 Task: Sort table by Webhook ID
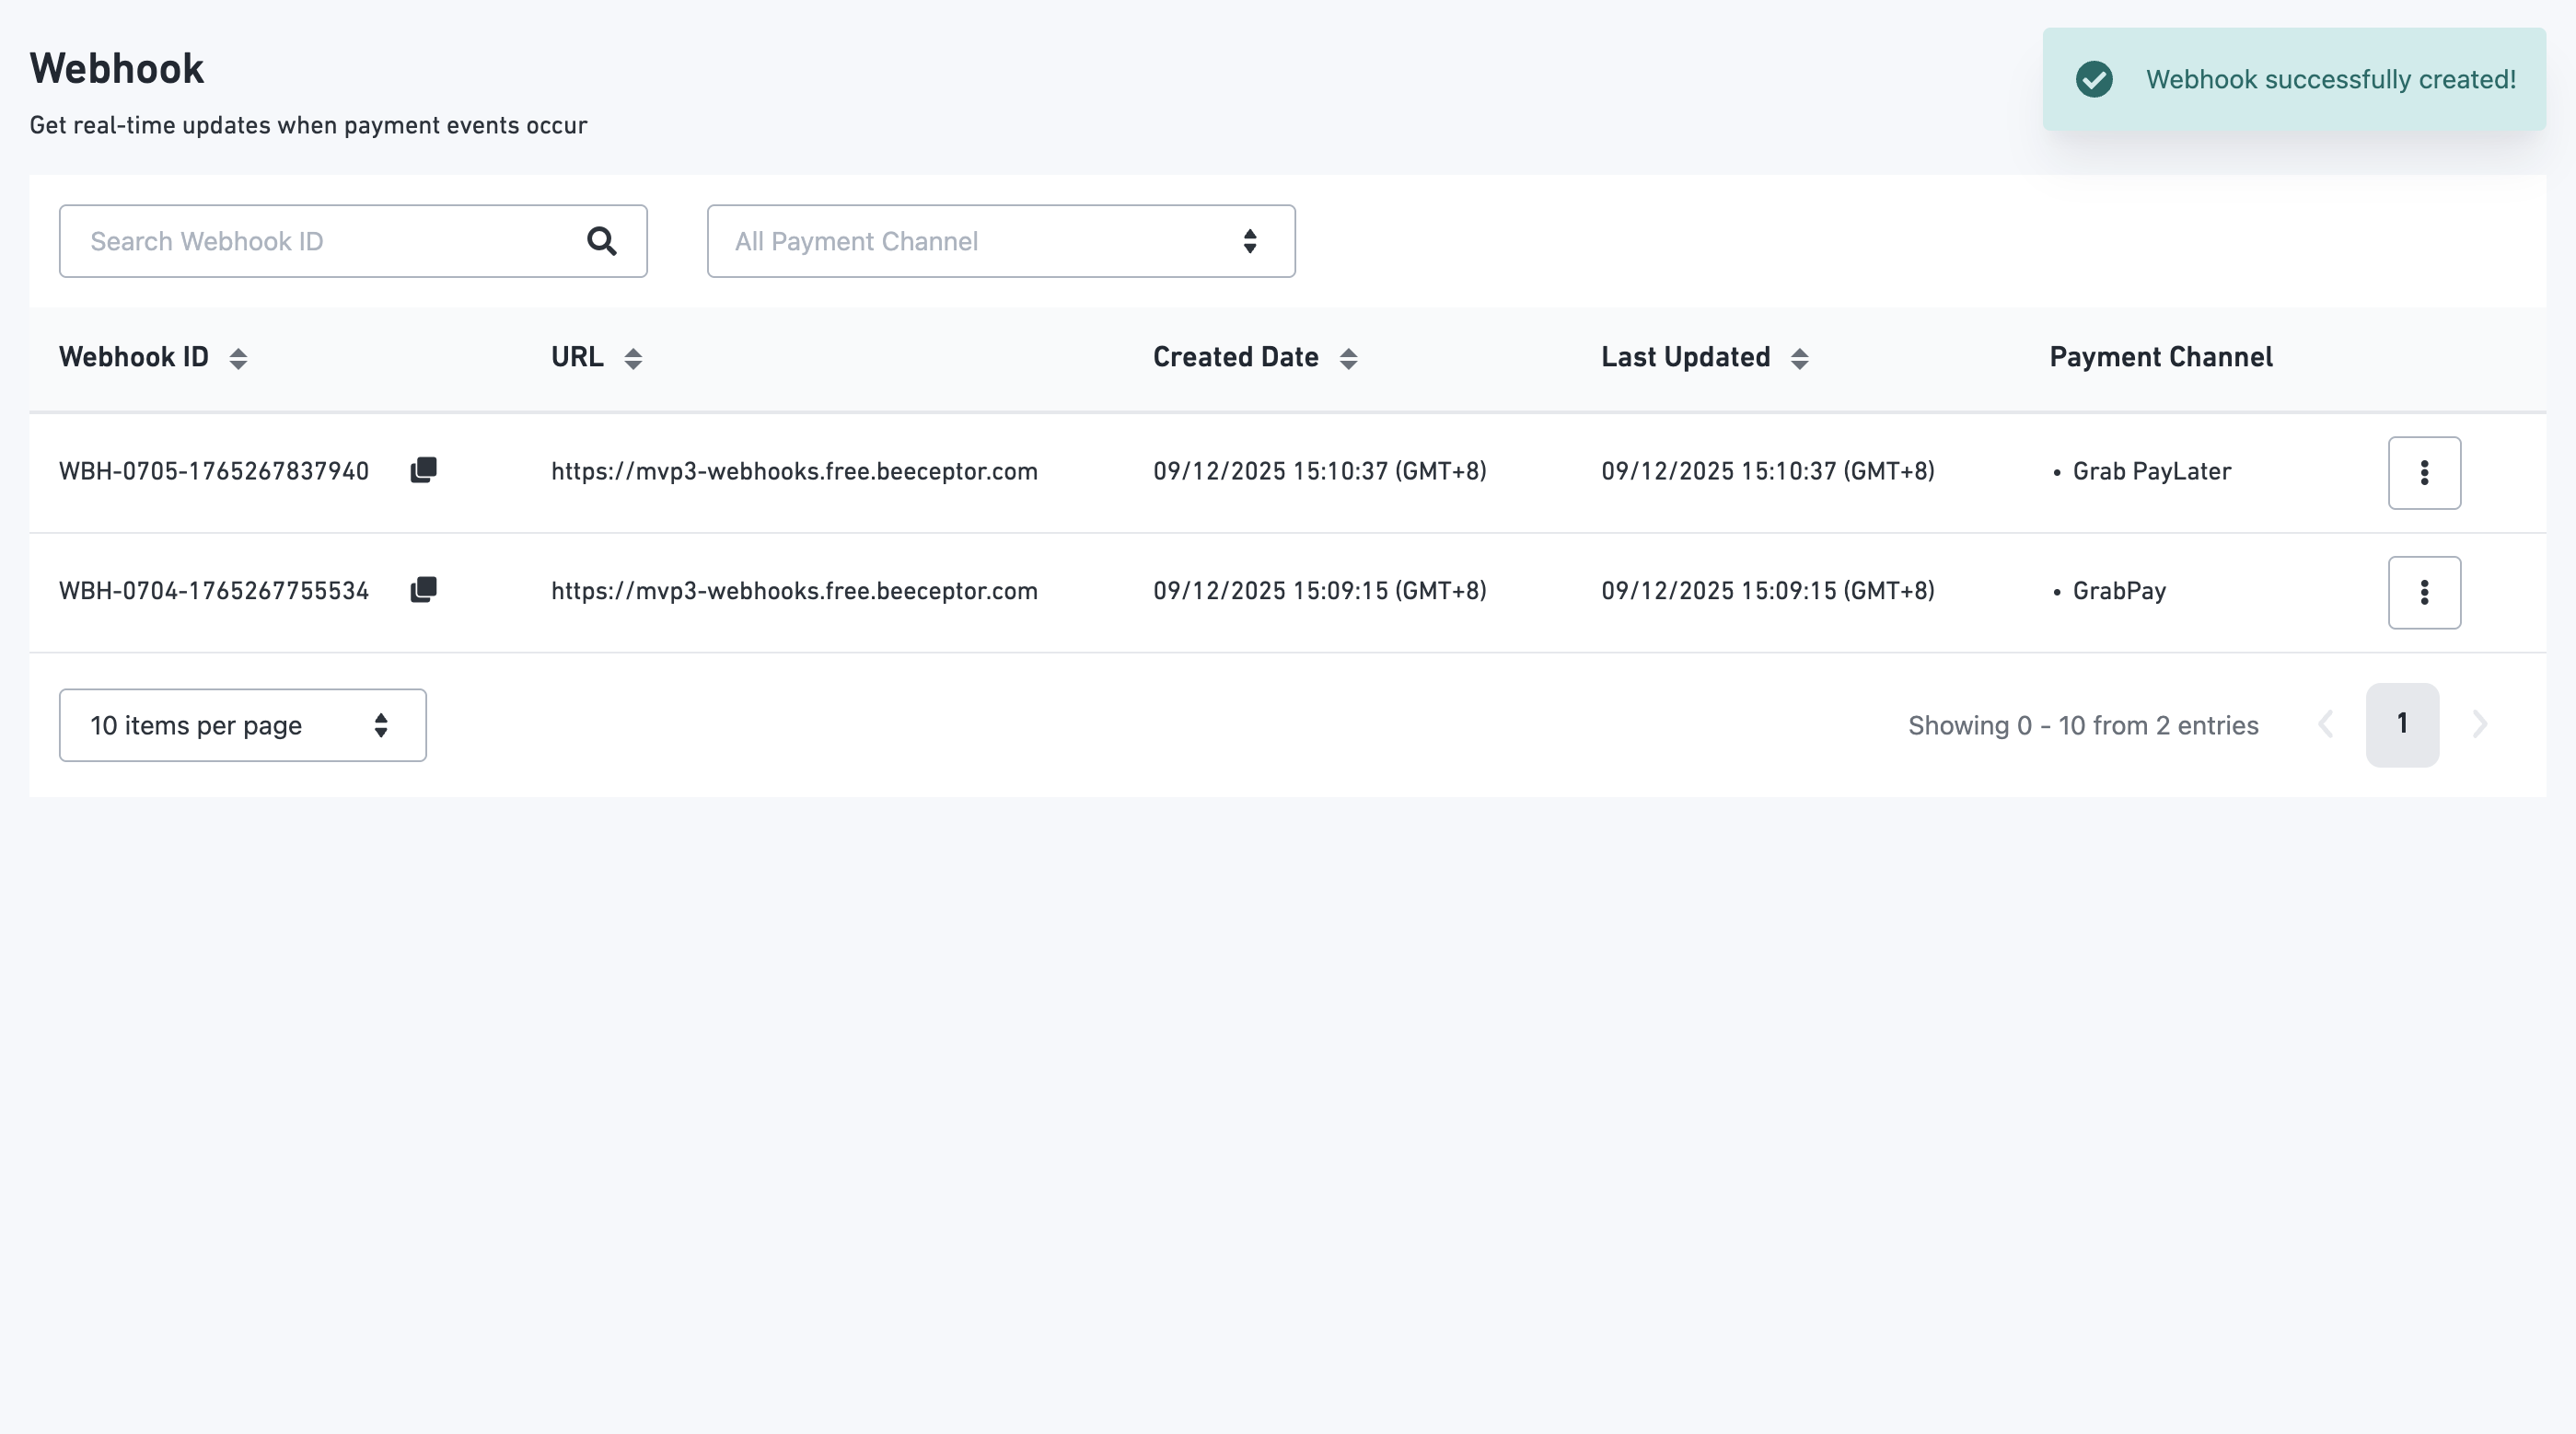(x=238, y=358)
